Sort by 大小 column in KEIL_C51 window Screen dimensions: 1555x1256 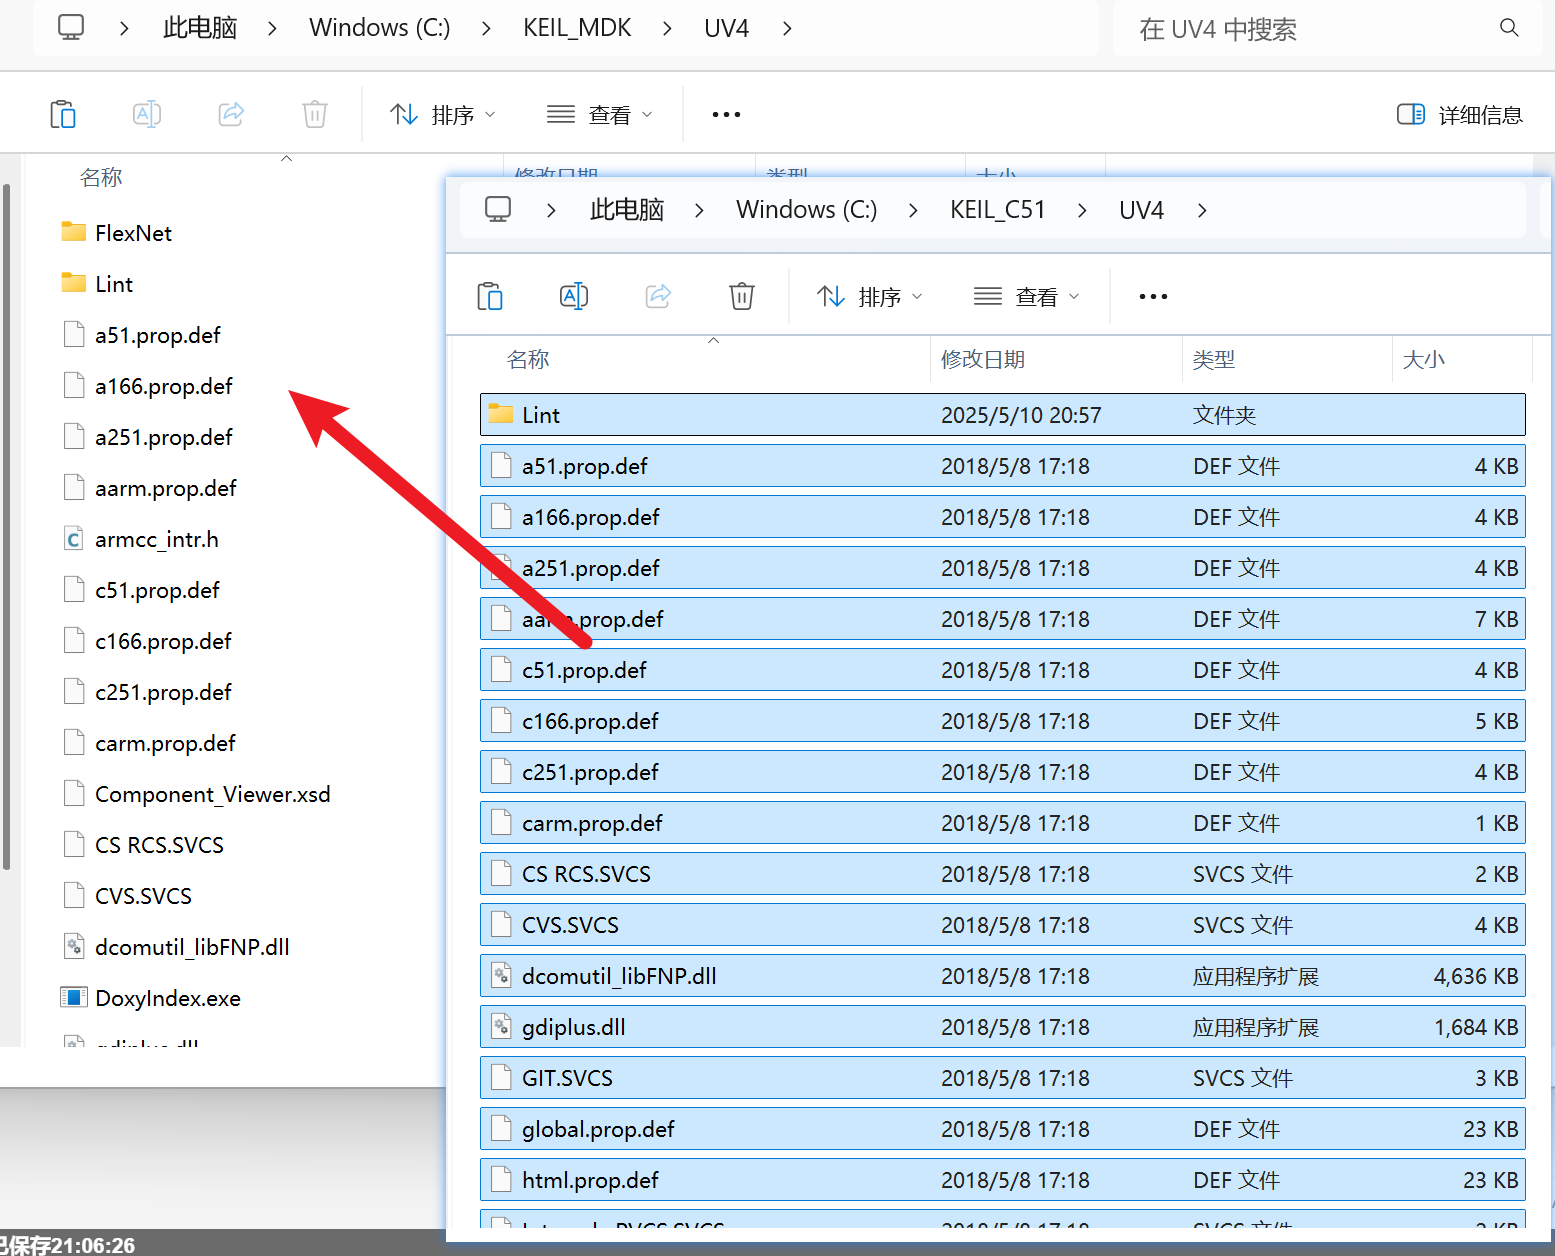coord(1424,360)
